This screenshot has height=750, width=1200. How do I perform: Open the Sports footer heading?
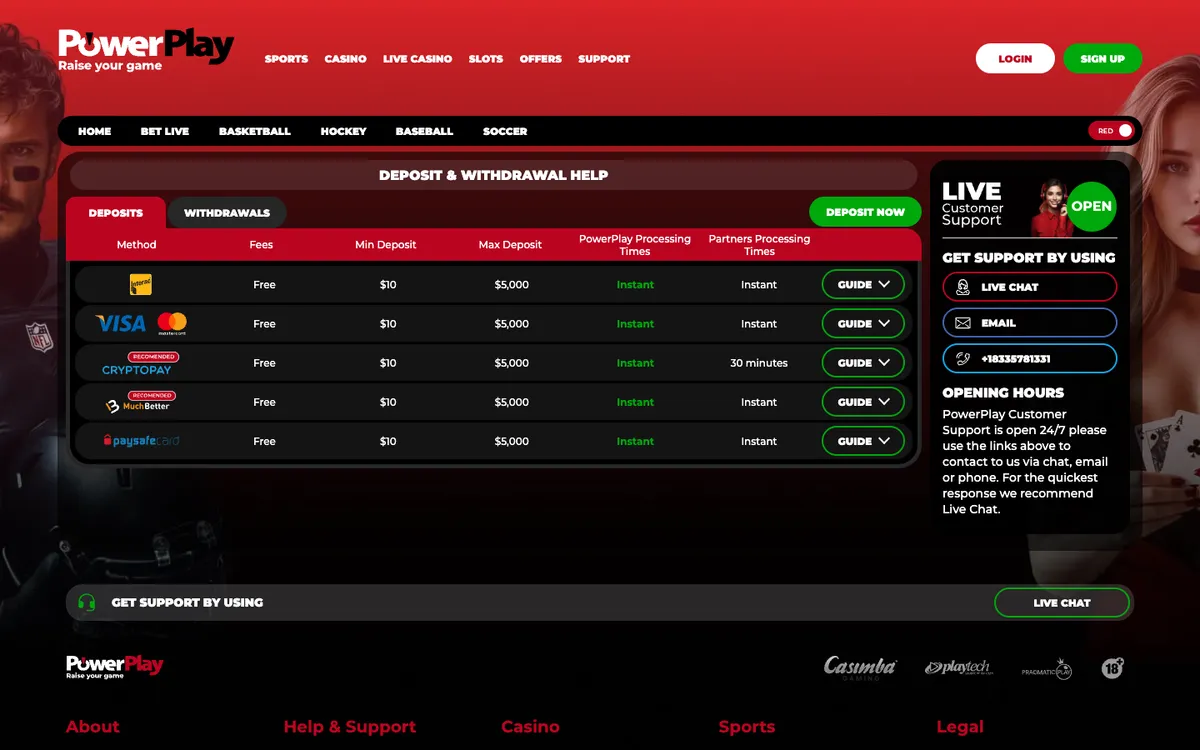tap(747, 727)
